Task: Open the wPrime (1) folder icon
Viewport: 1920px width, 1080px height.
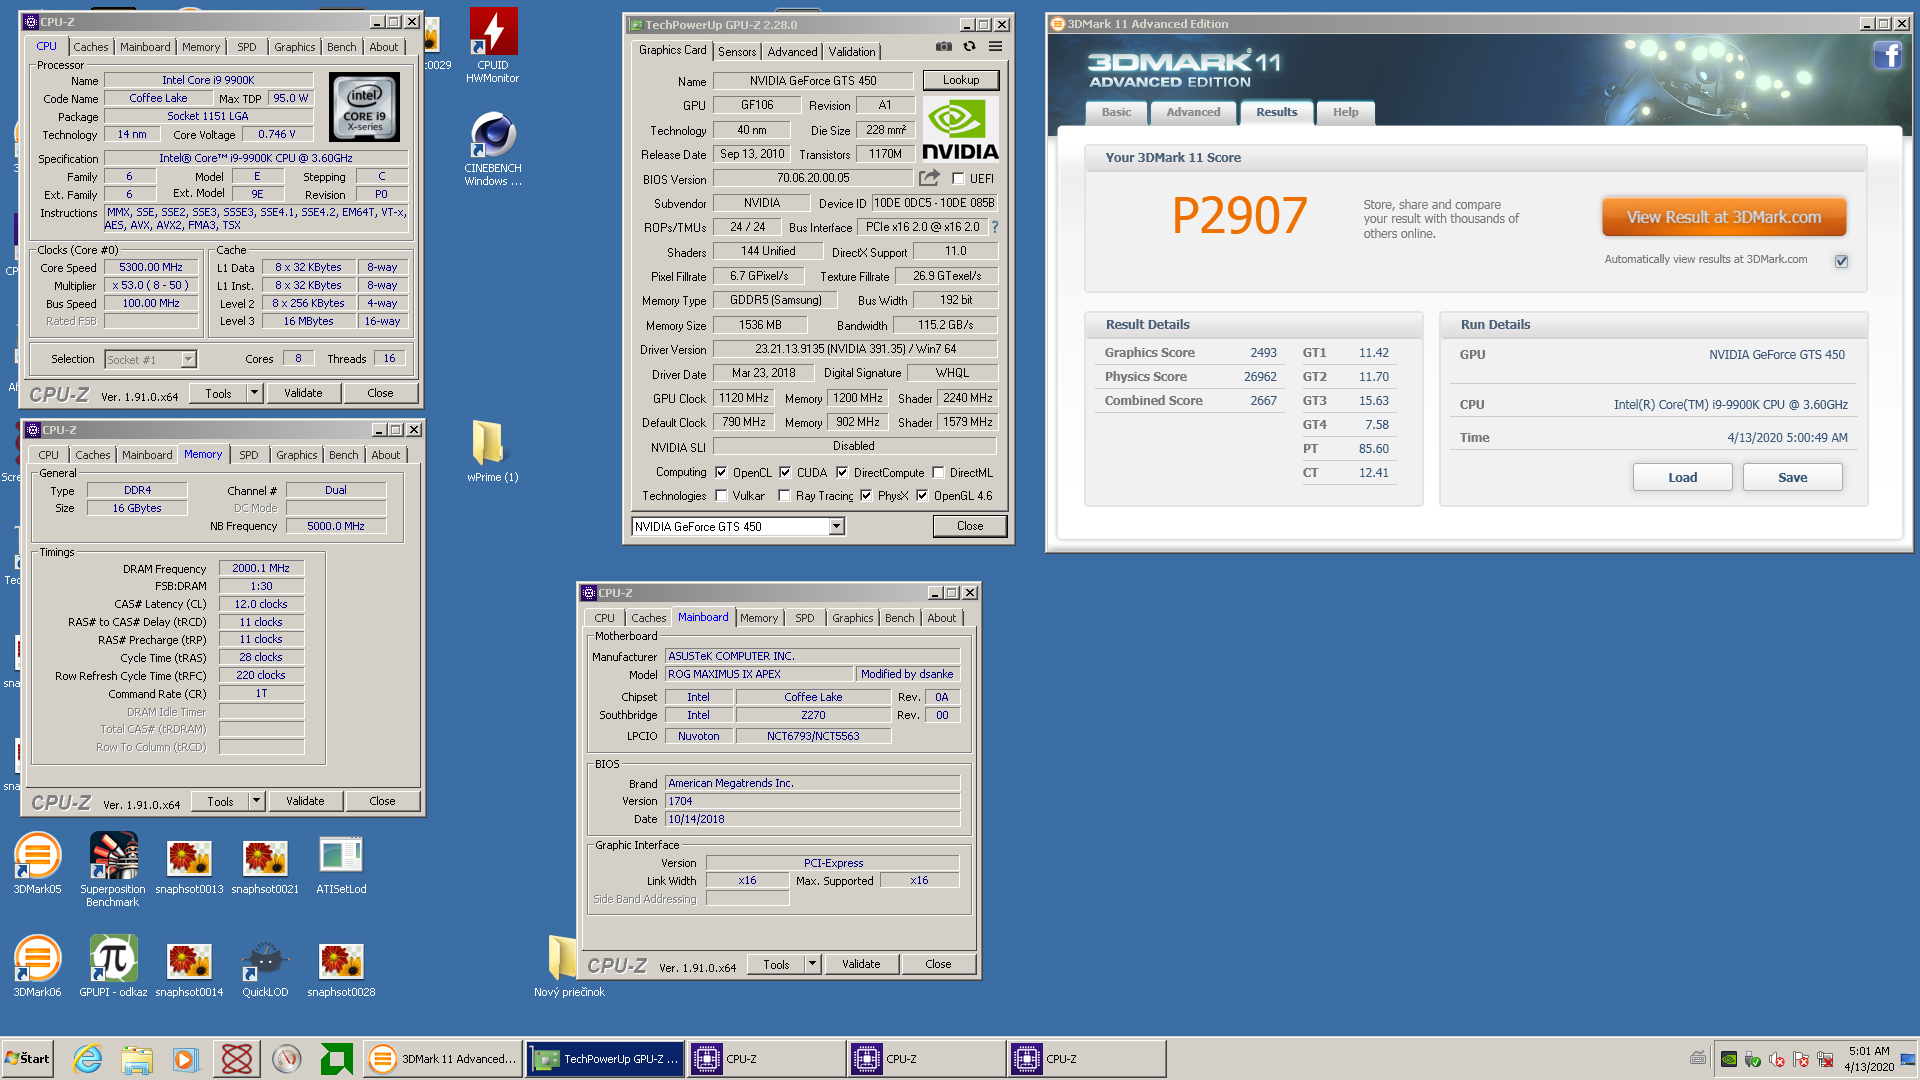Action: [x=492, y=451]
